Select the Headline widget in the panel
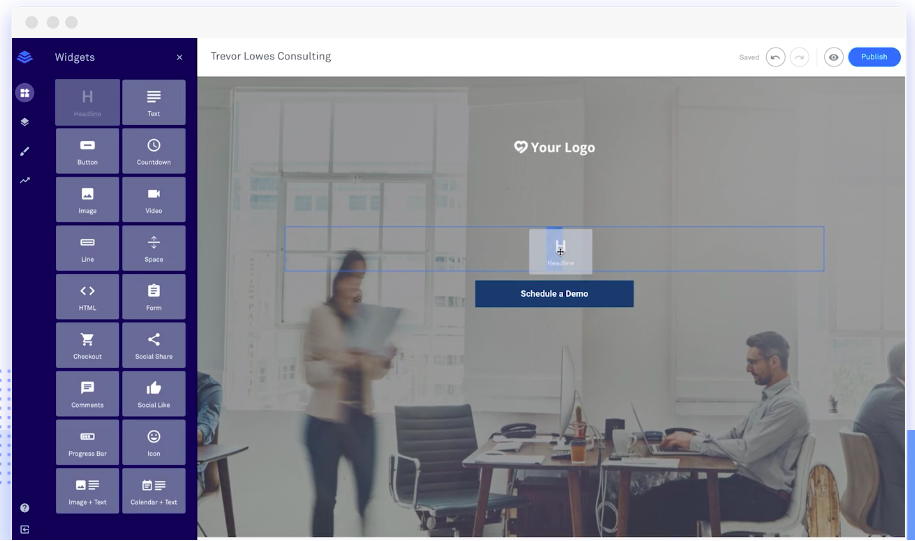Viewport: 915px width, 541px height. [88, 102]
